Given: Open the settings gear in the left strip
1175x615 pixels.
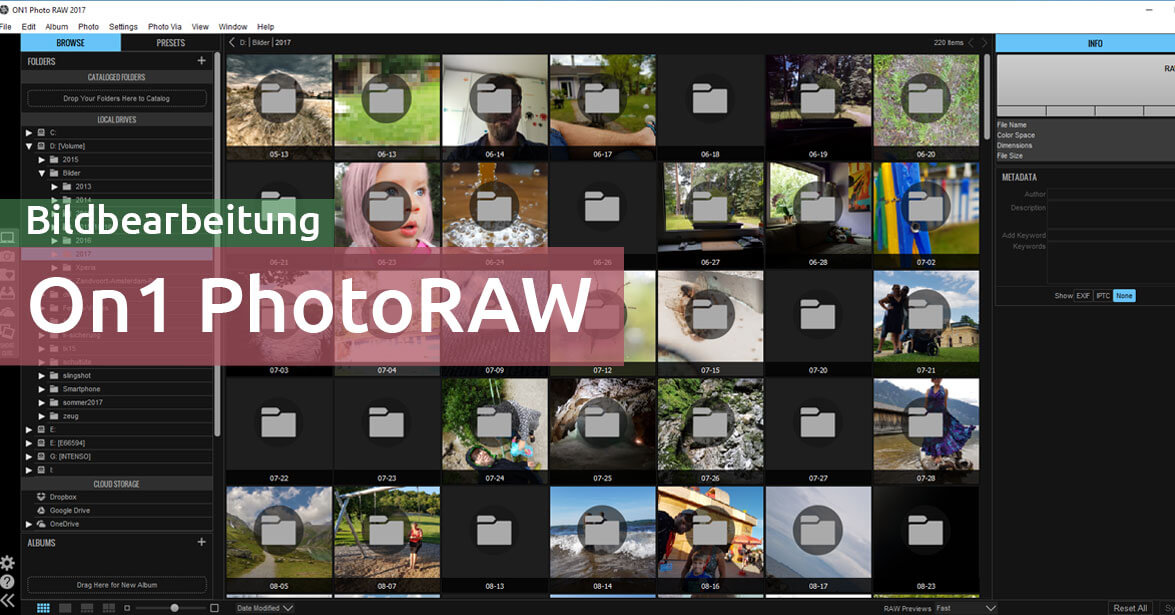Looking at the screenshot, I should (x=7, y=563).
